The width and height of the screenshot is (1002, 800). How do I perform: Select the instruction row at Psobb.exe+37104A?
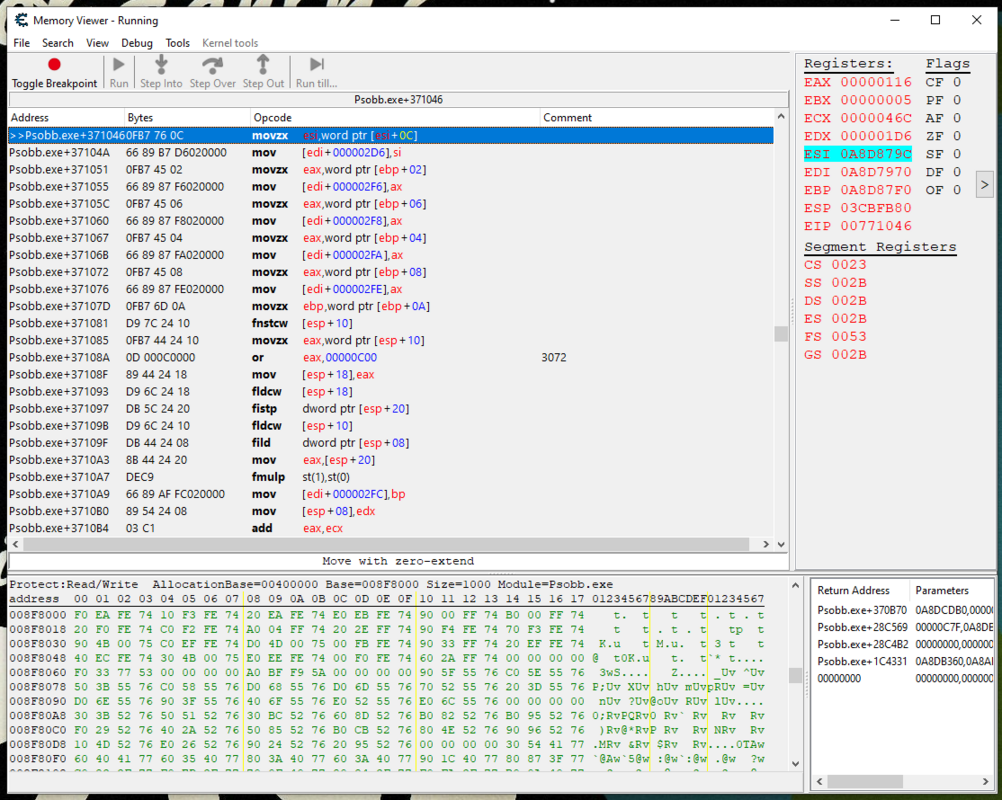tap(390, 153)
